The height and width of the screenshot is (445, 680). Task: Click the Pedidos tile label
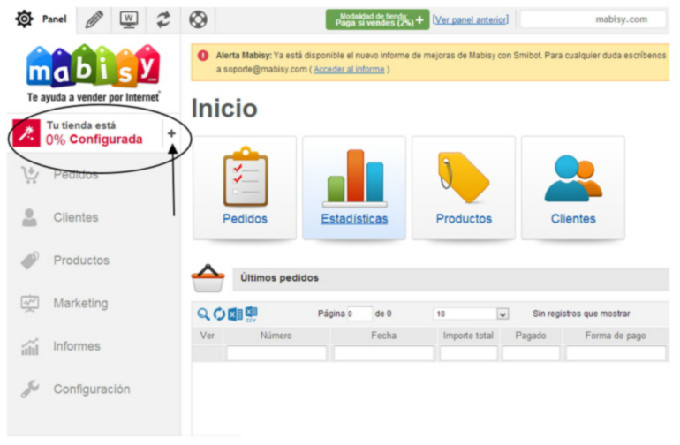pyautogui.click(x=245, y=219)
